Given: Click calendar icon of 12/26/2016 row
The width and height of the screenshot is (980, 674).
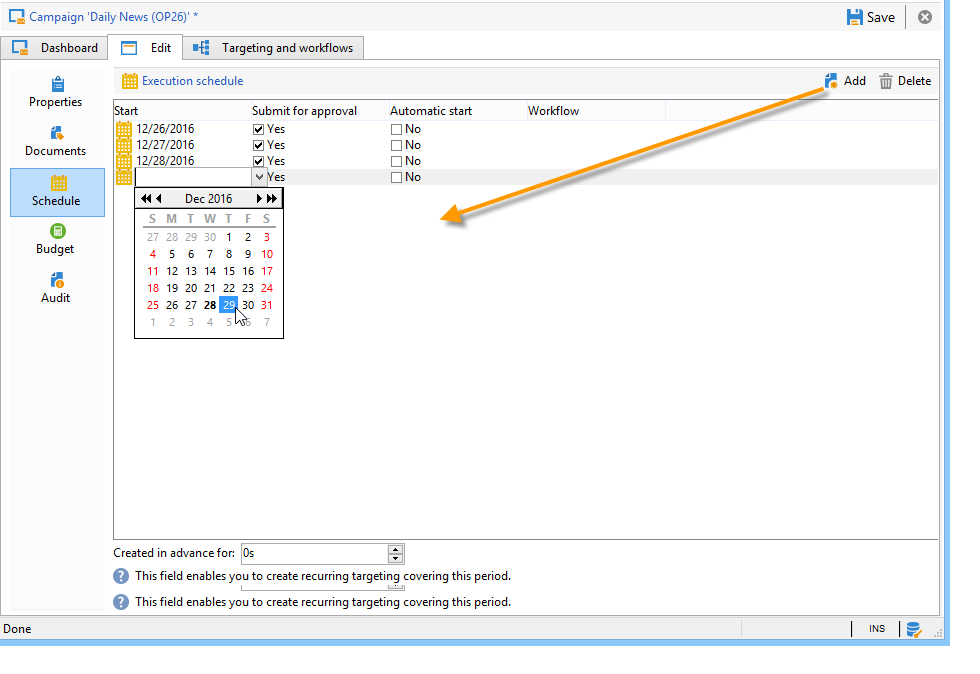Looking at the screenshot, I should click(x=124, y=129).
